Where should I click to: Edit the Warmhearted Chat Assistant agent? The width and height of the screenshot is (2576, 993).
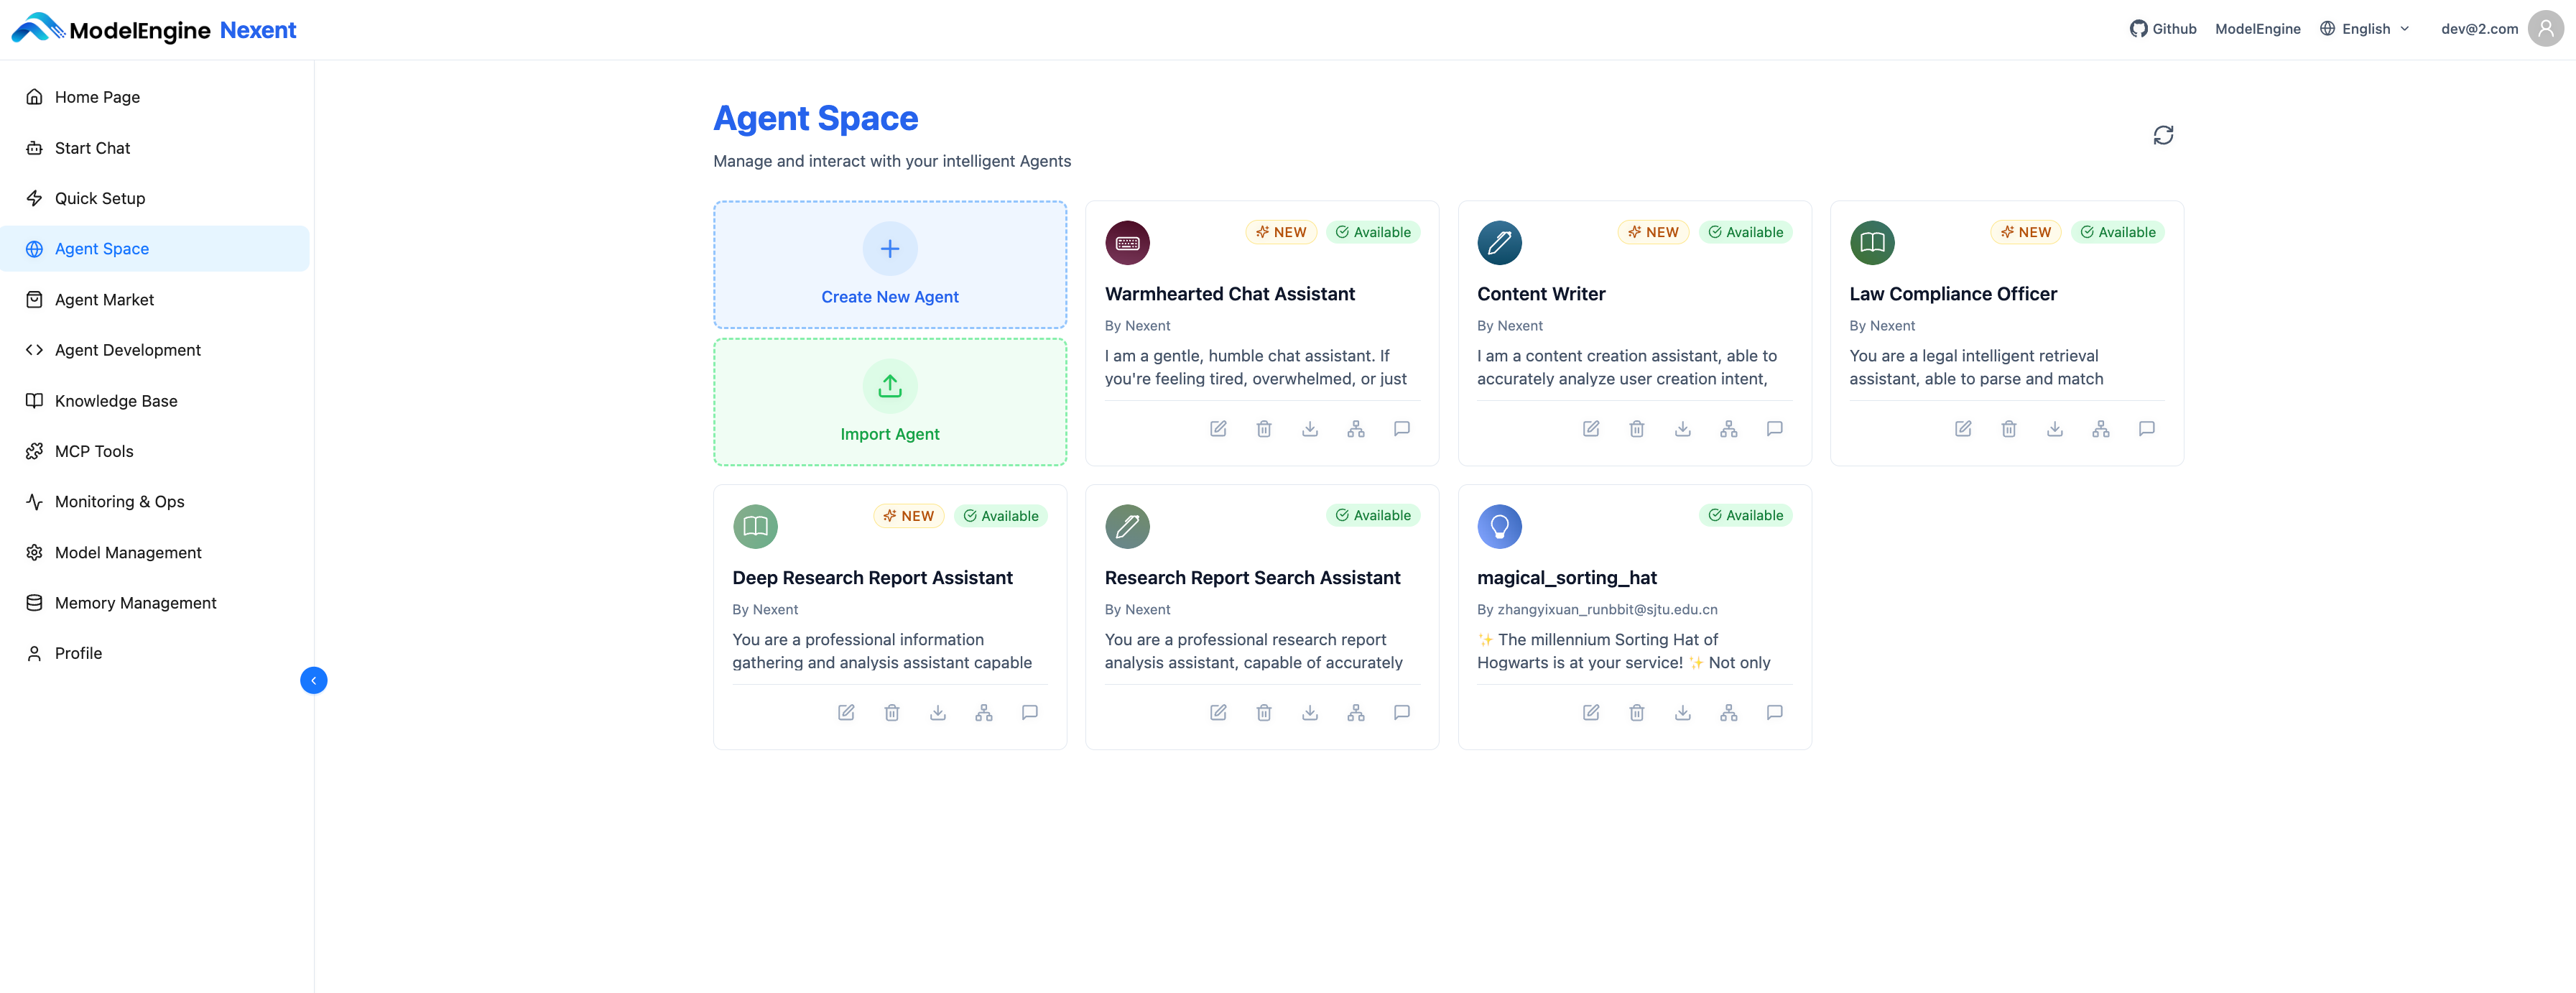1218,428
